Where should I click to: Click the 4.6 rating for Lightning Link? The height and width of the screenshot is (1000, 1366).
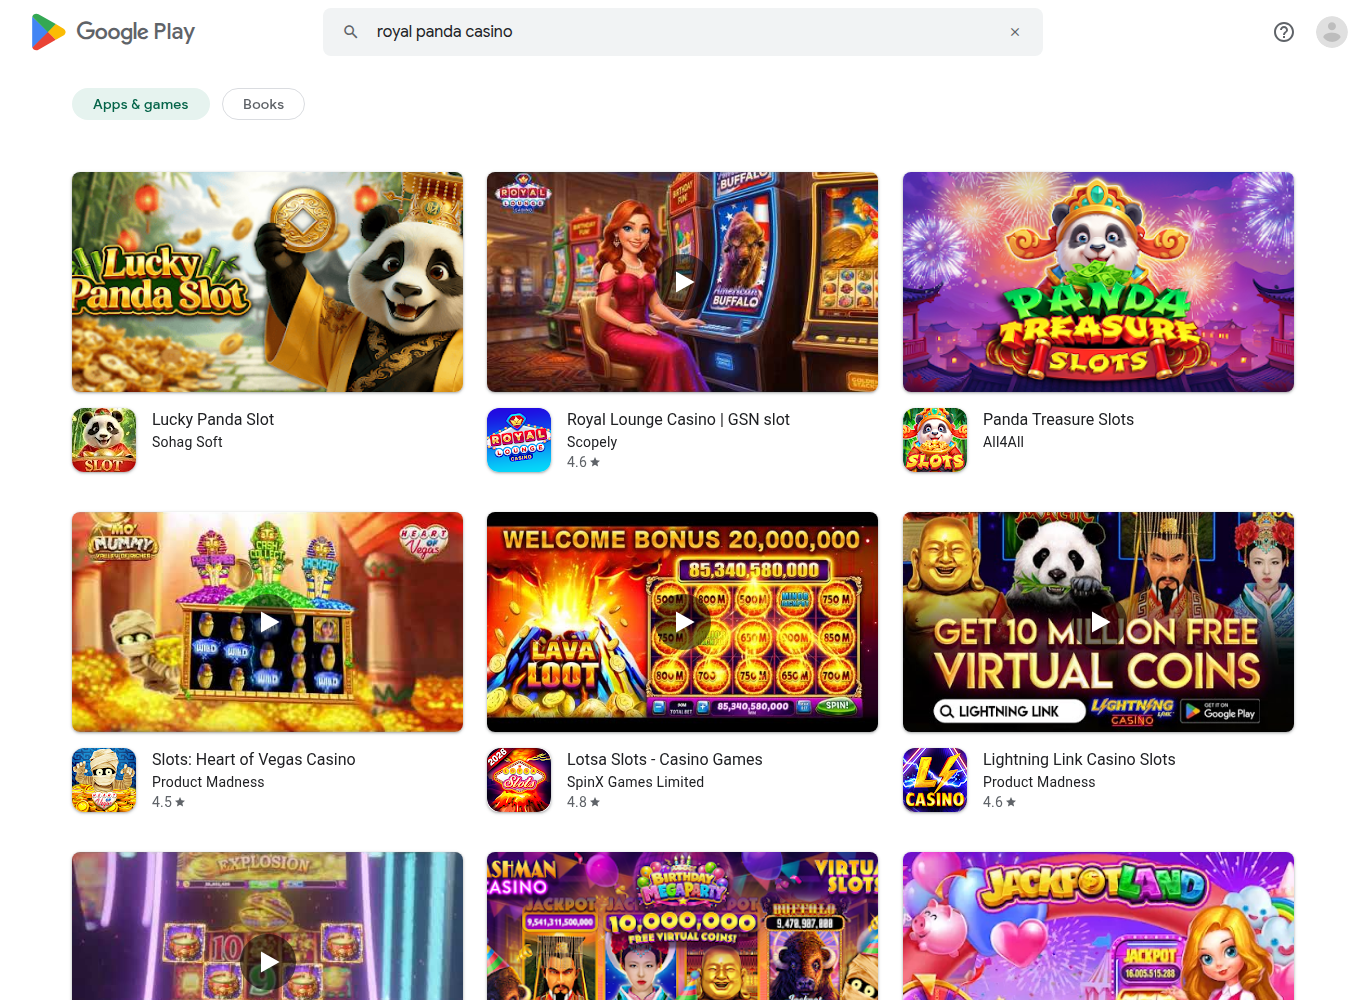[999, 802]
